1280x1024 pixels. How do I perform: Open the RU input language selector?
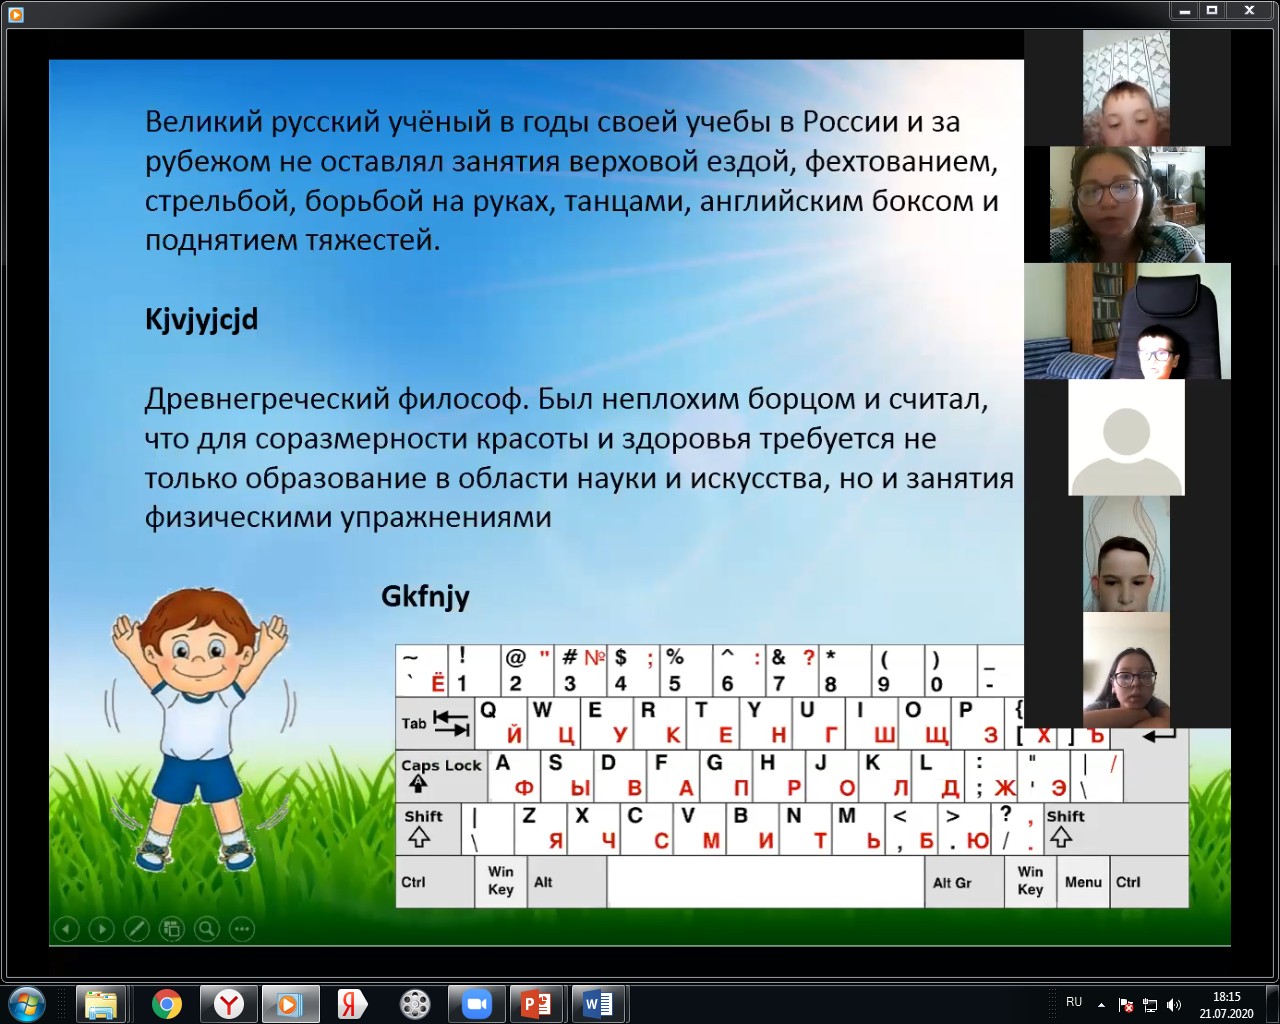[x=1074, y=1002]
